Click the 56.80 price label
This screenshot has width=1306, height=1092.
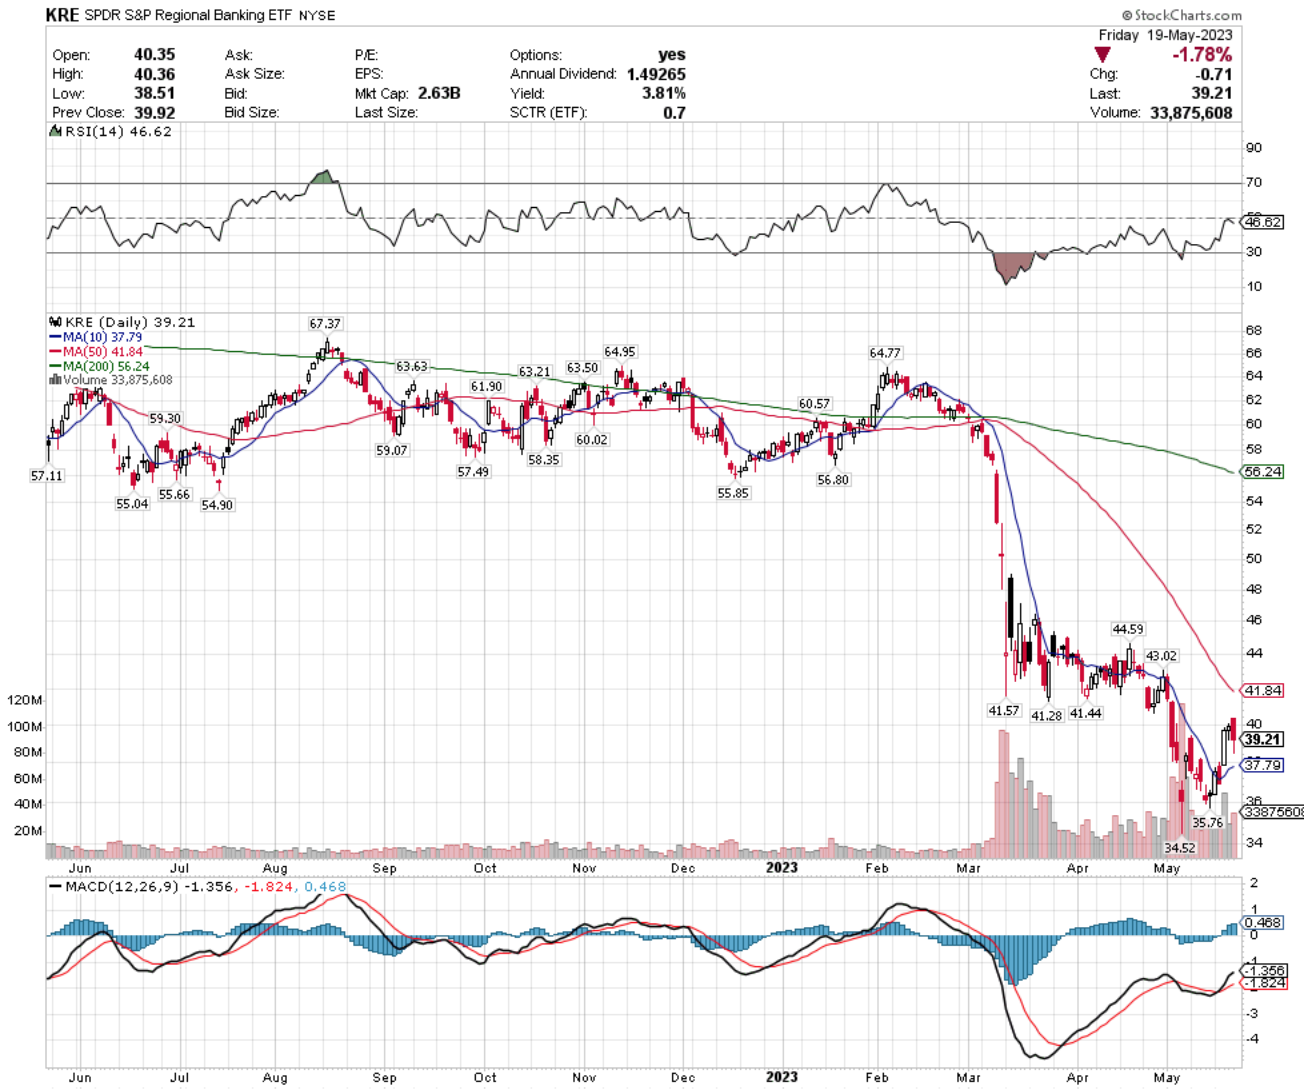point(833,480)
